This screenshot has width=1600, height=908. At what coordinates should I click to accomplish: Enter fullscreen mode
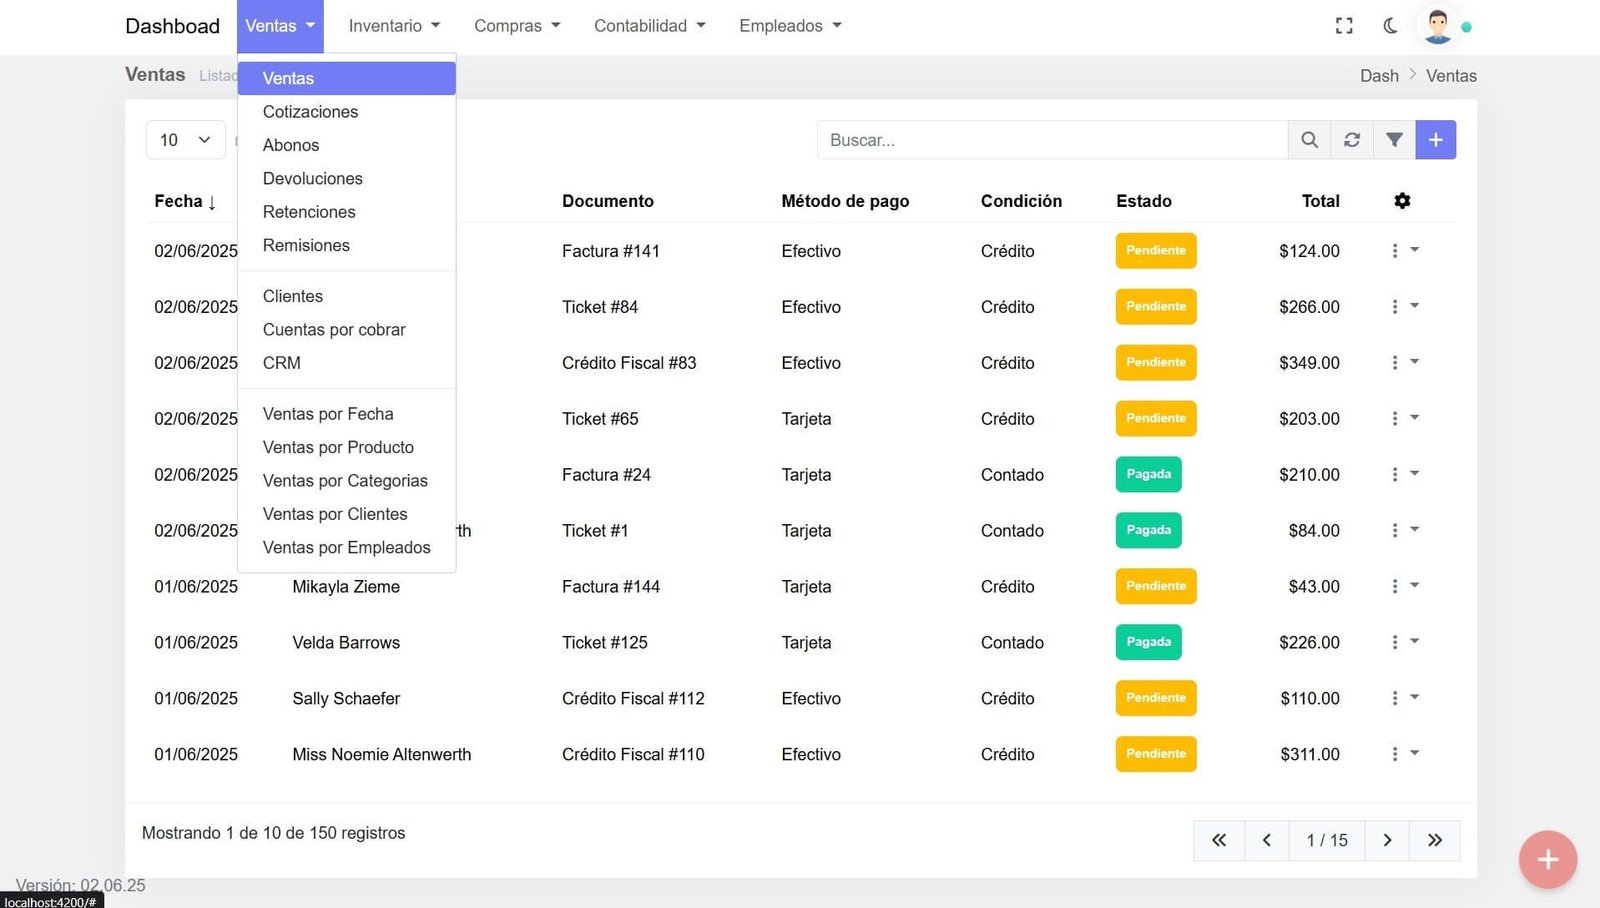[1344, 26]
